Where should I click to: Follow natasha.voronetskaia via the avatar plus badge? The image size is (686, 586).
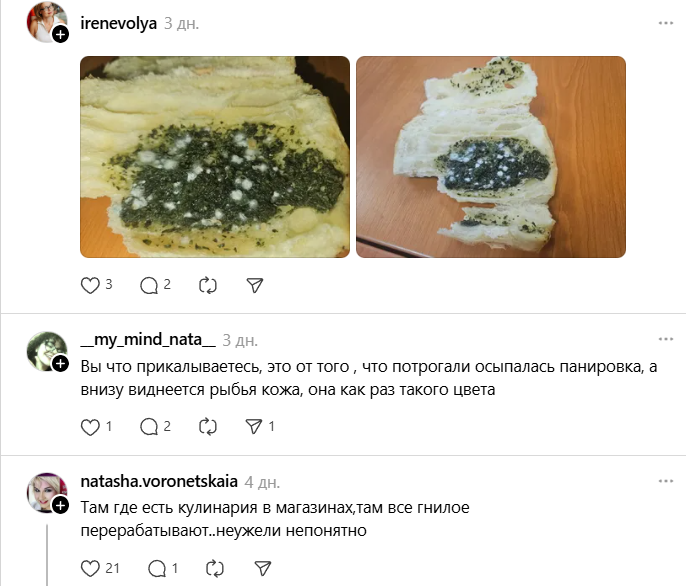60,505
